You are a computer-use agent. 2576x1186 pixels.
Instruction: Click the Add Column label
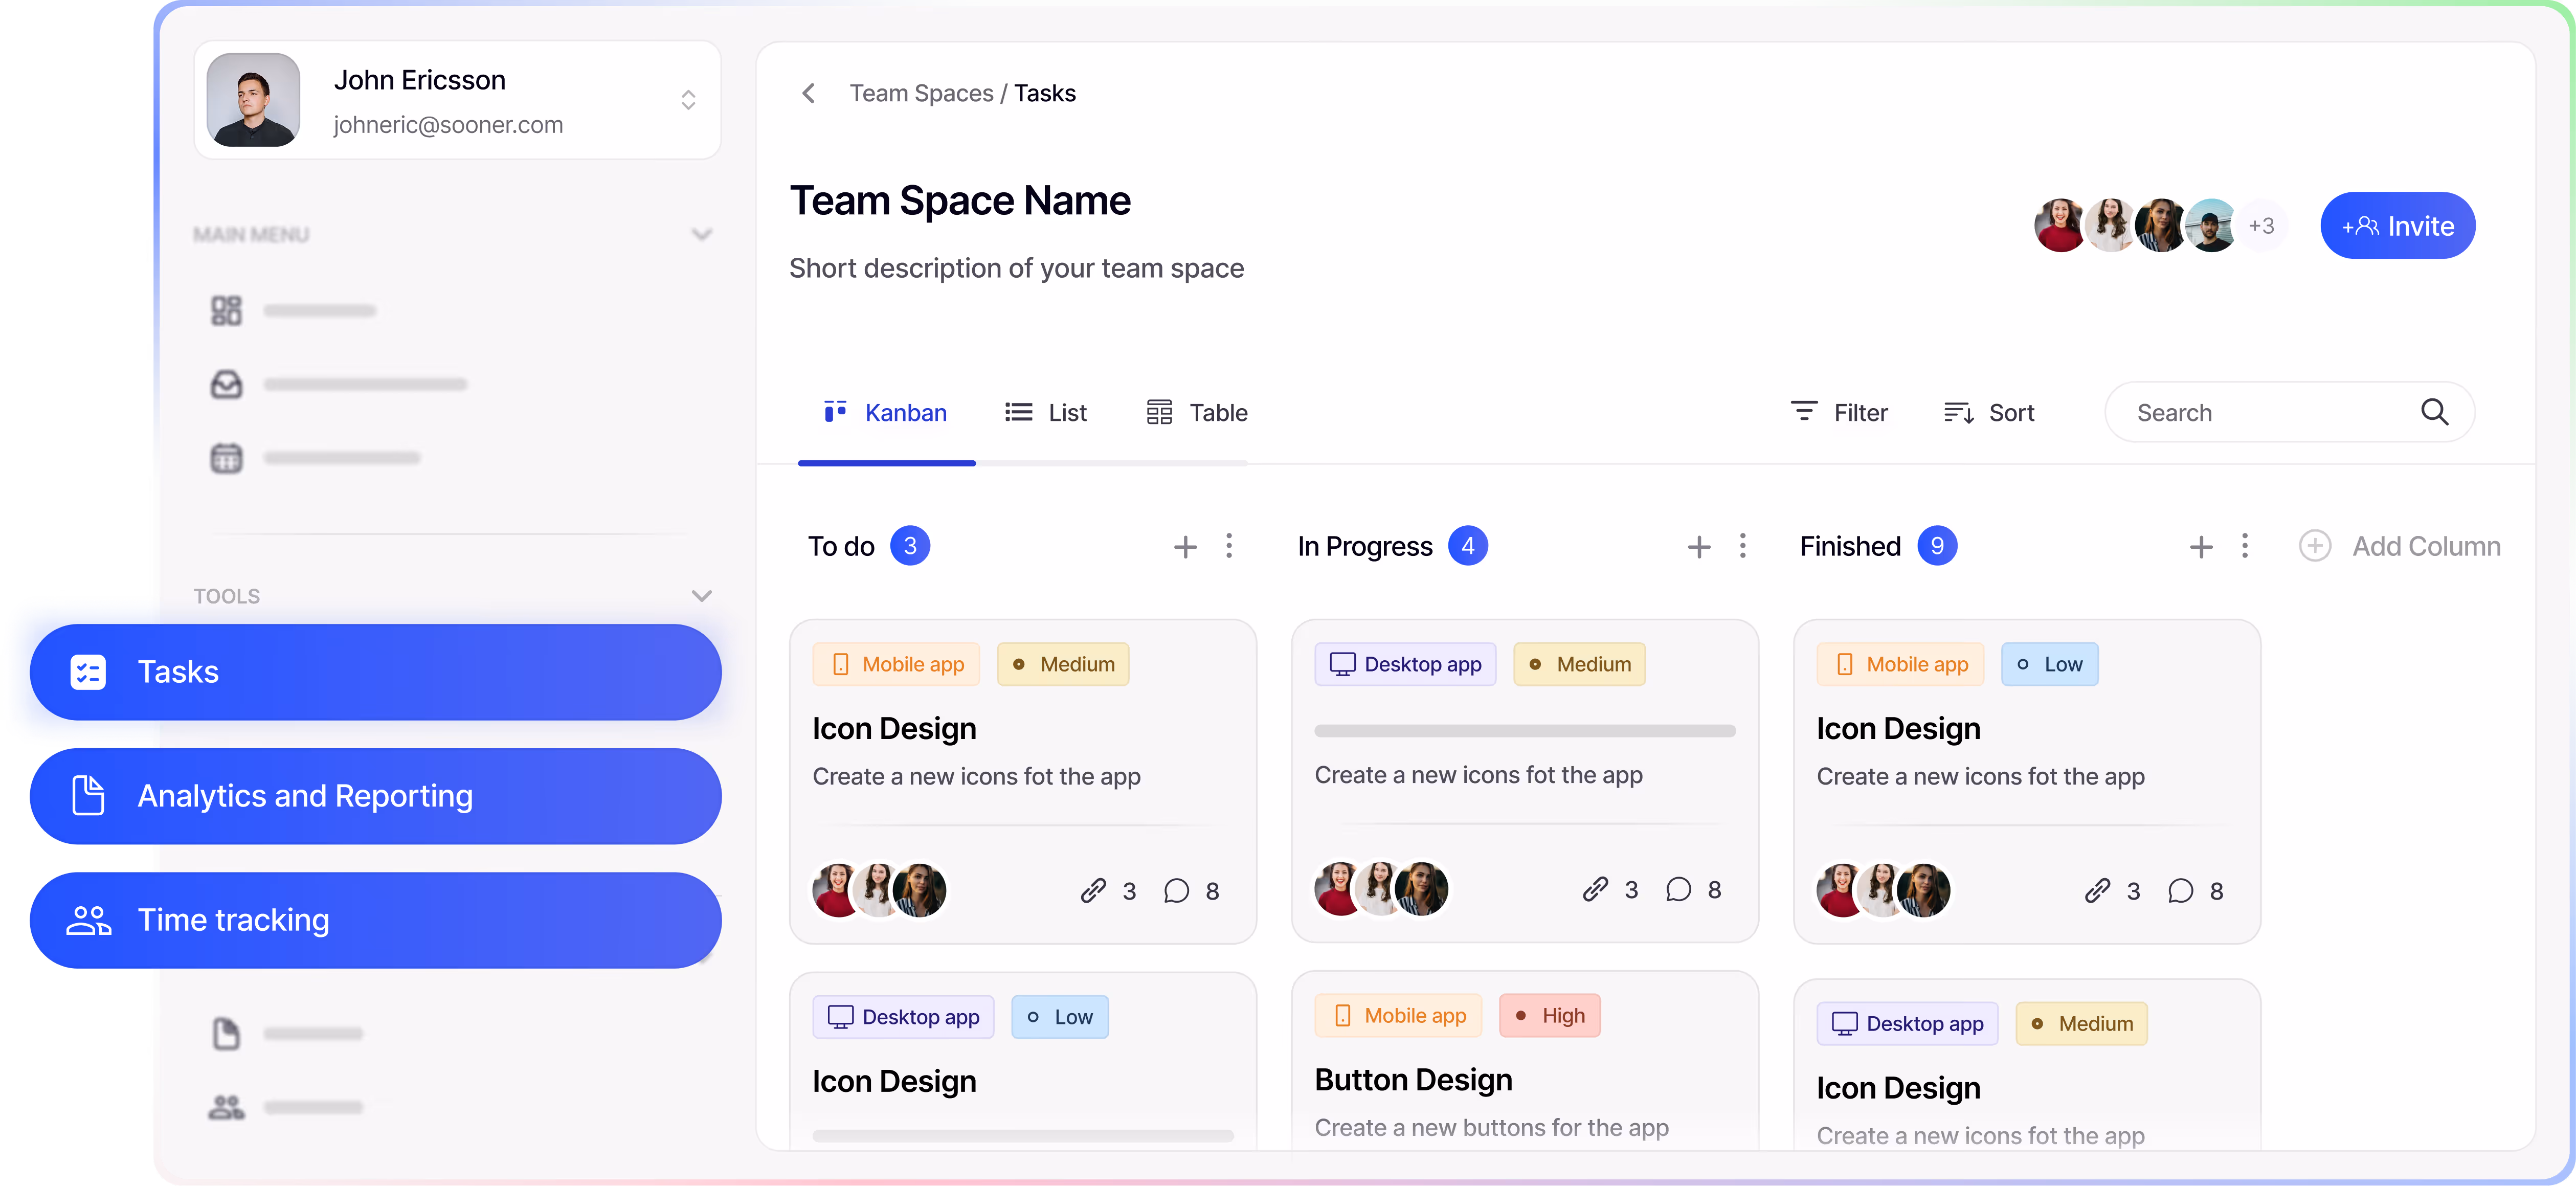point(2426,546)
